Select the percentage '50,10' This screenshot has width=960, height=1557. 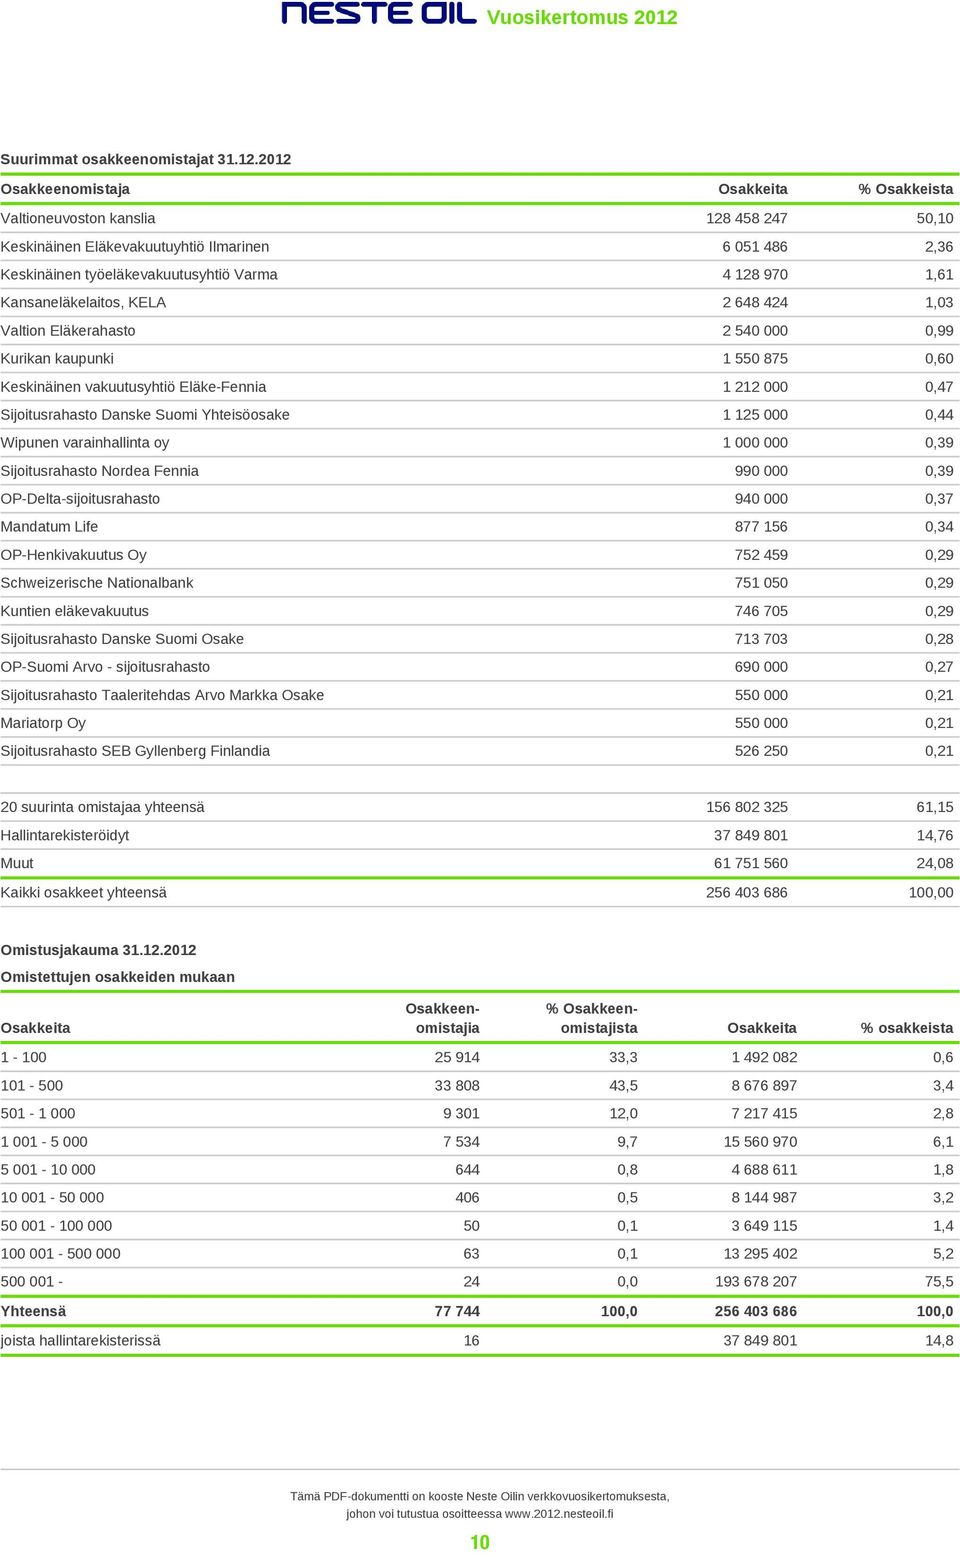[935, 218]
